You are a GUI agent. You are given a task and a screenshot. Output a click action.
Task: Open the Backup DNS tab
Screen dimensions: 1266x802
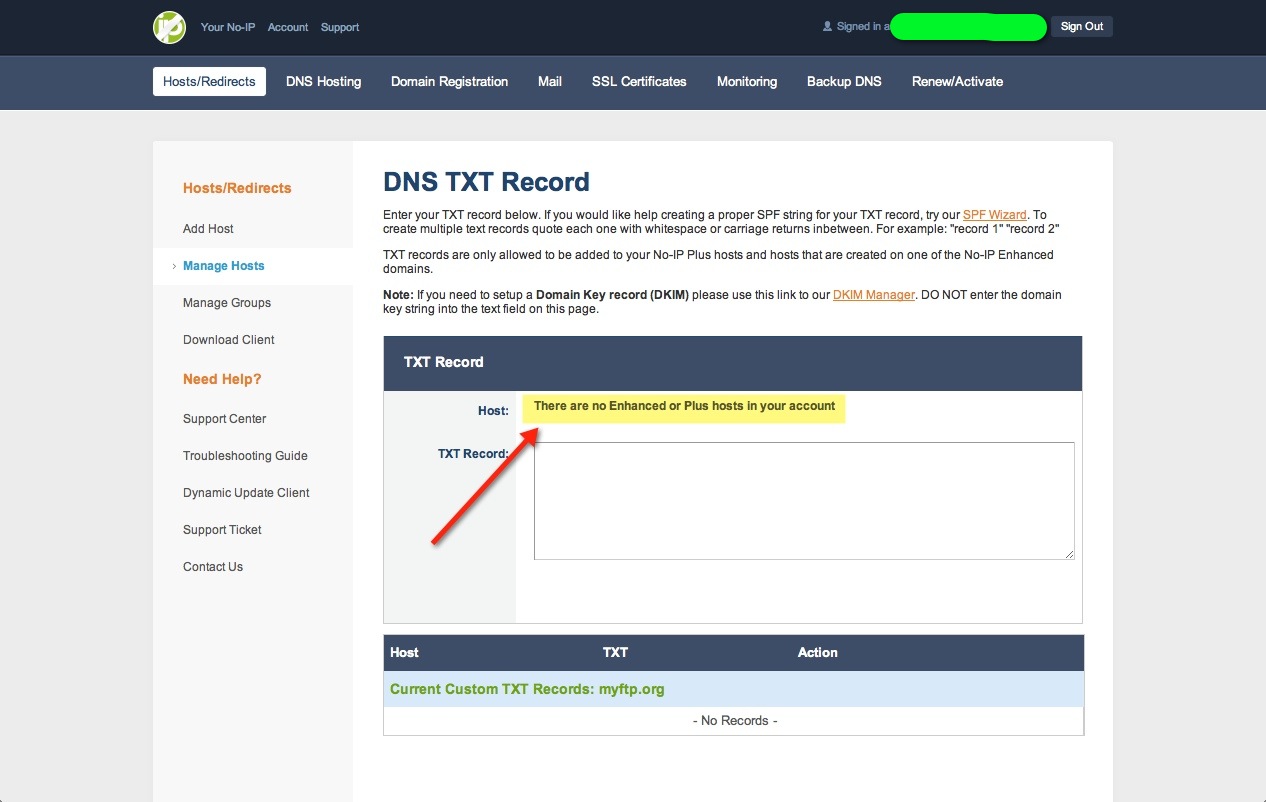point(844,82)
